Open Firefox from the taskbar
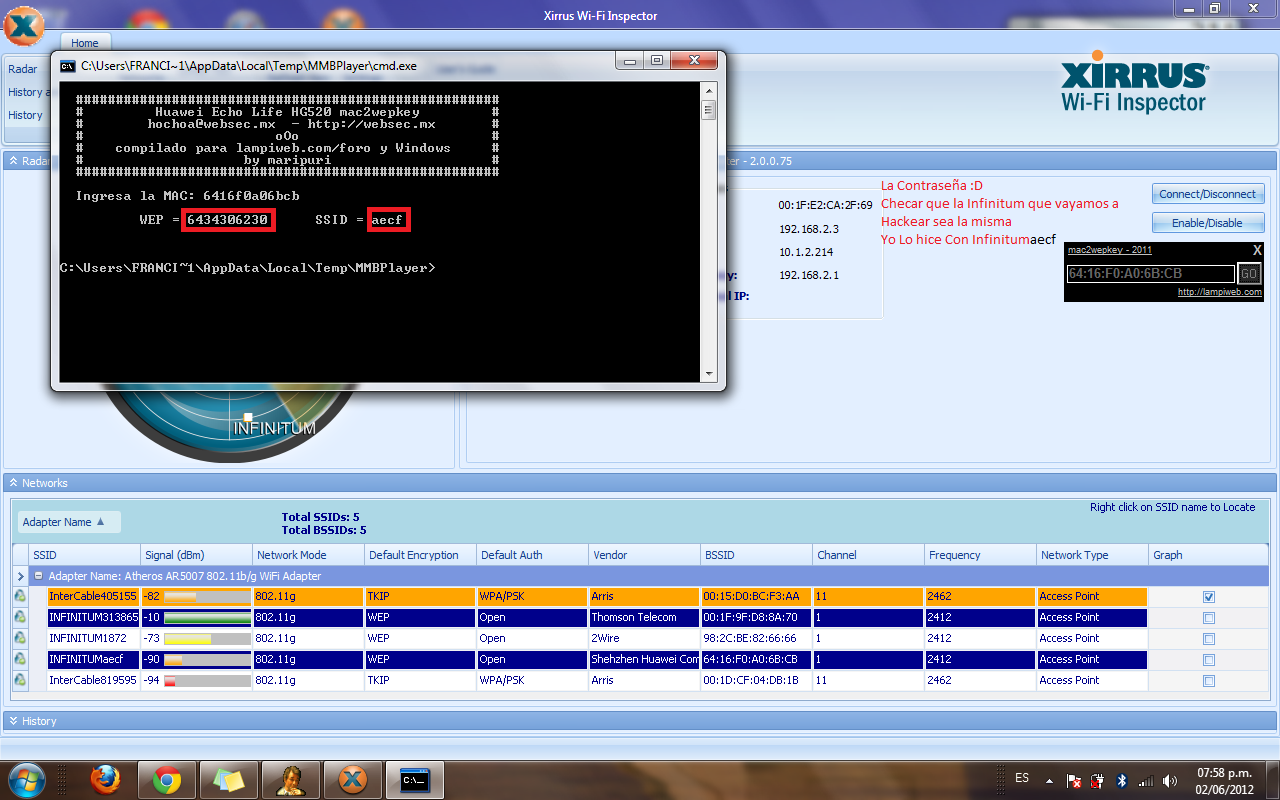Screen dimensions: 1280x800 coord(106,780)
